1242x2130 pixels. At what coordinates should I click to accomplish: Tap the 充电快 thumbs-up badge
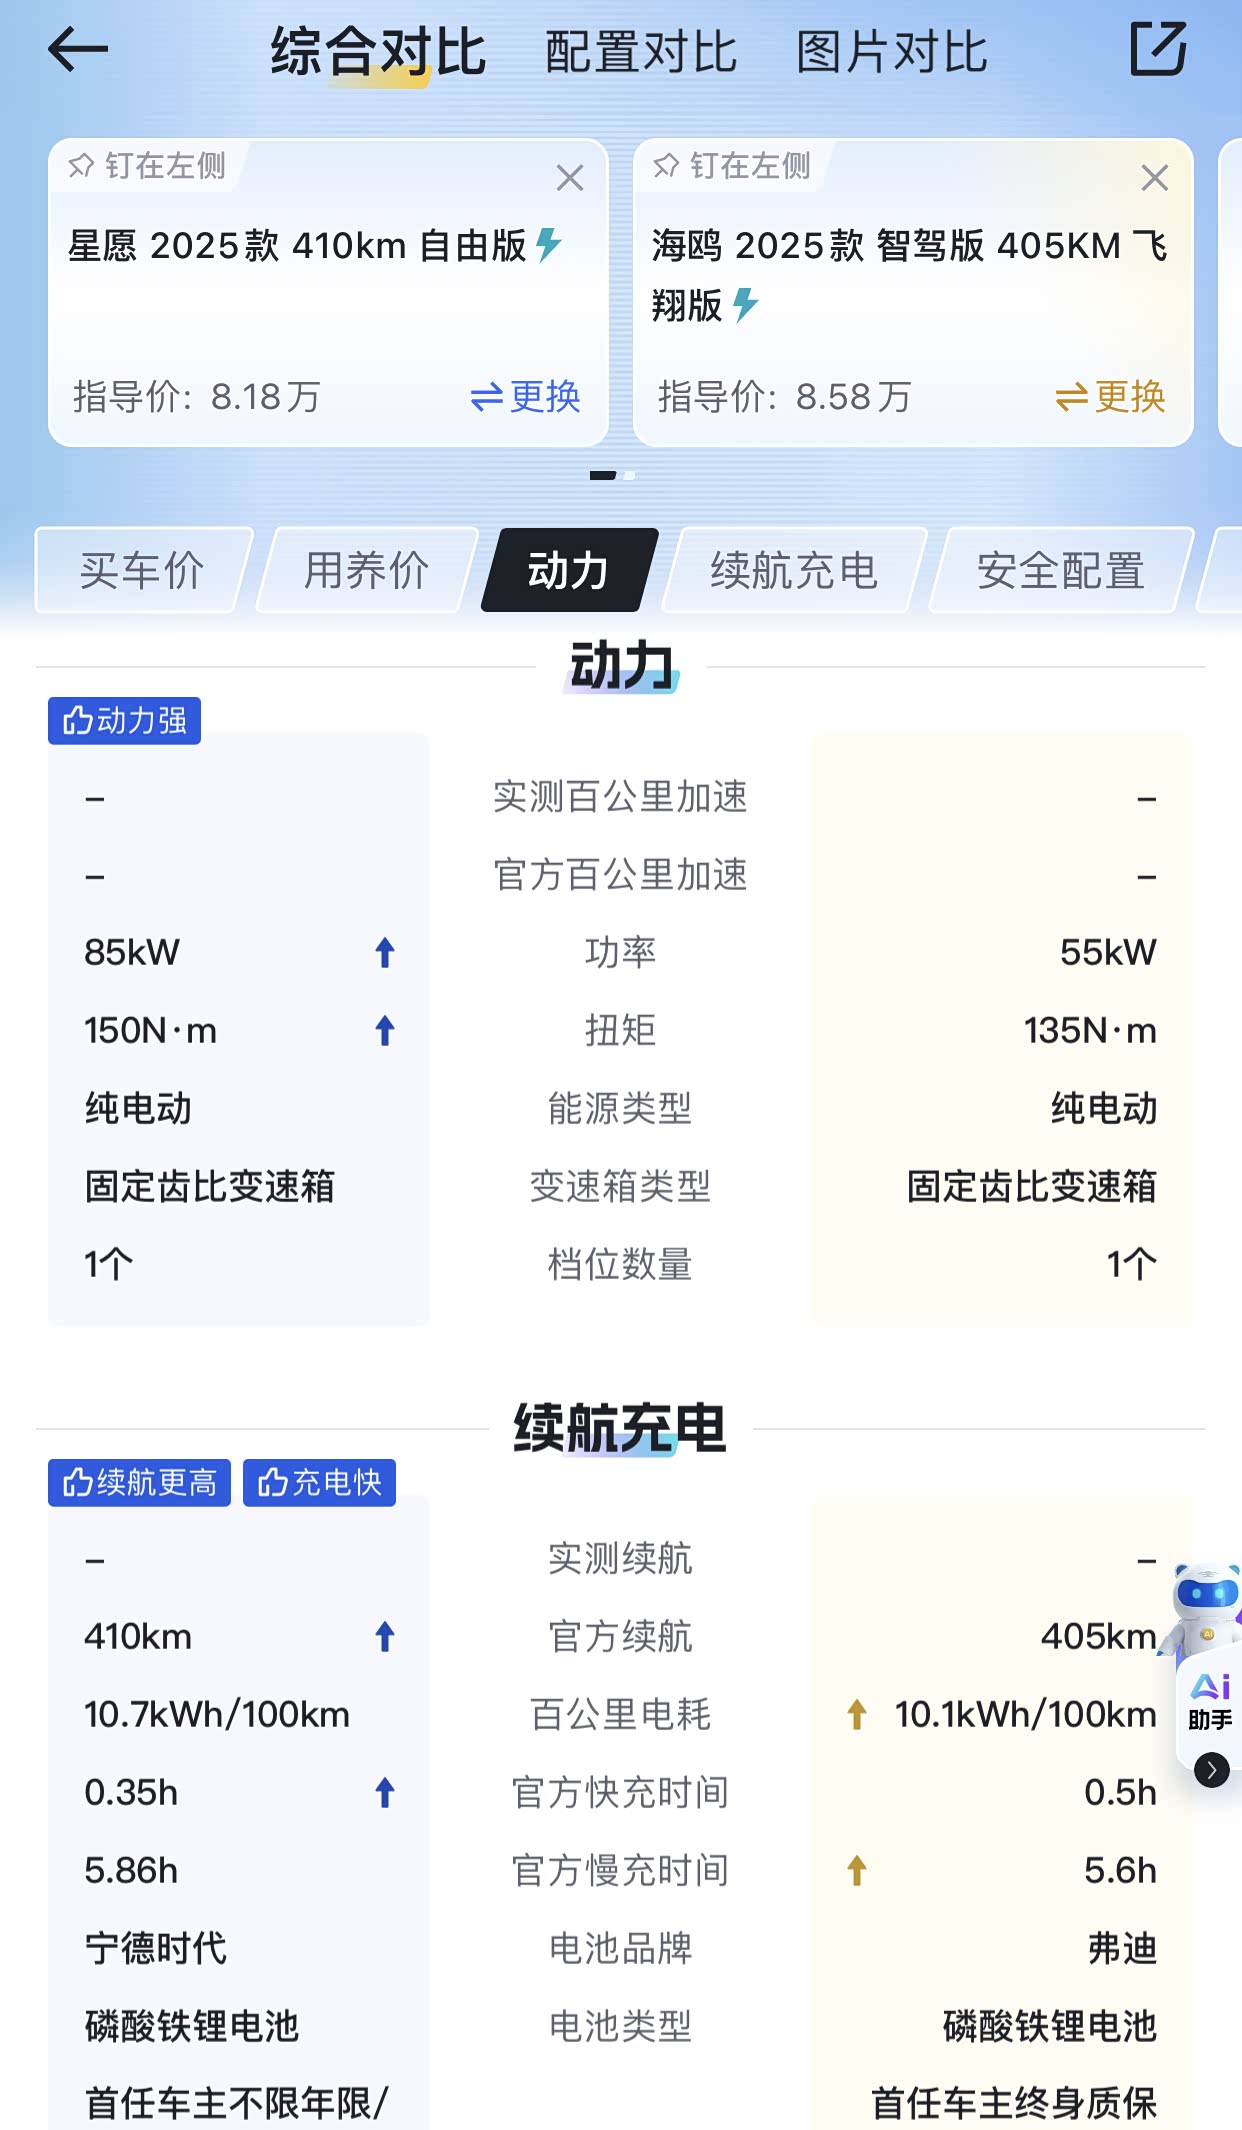click(x=320, y=1482)
